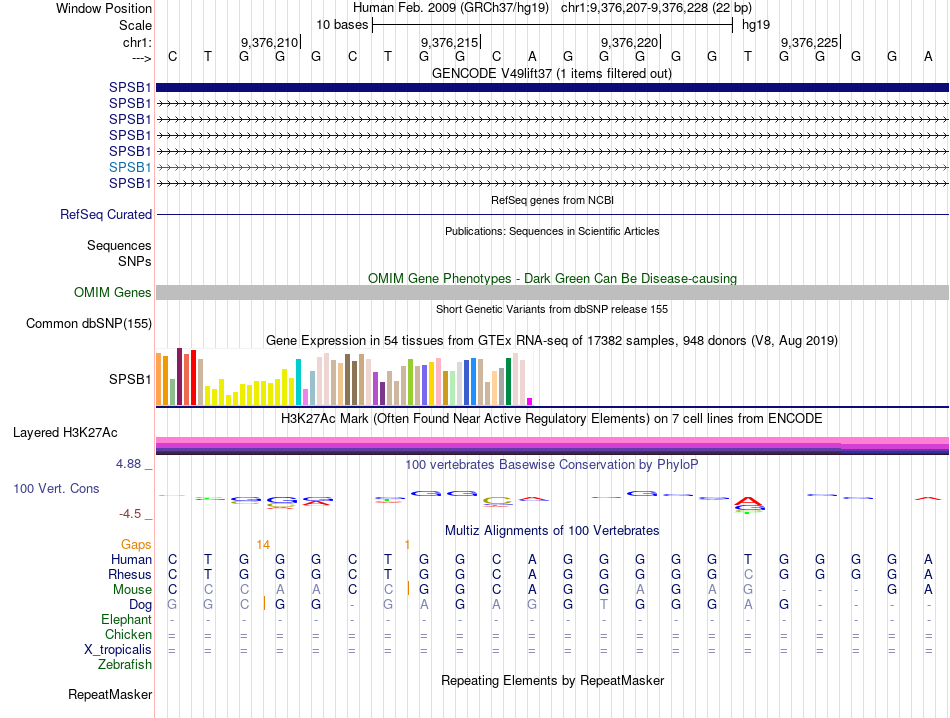Click the Multiz Alignments of 100 Vertebrates title
950x718 pixels.
click(x=552, y=530)
